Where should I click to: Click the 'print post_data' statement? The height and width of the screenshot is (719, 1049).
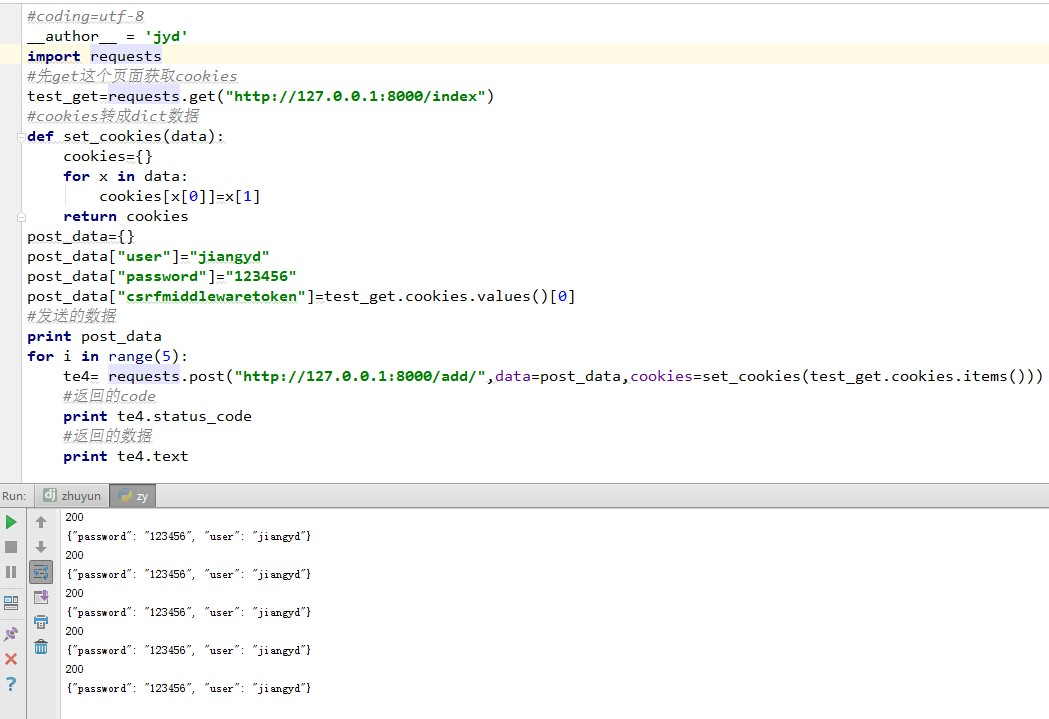[94, 336]
